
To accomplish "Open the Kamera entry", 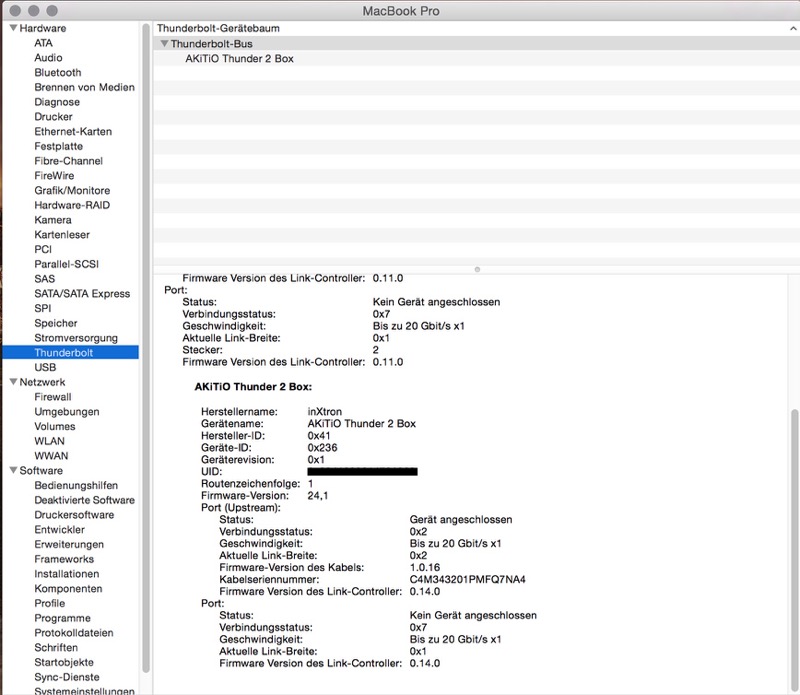I will (53, 220).
